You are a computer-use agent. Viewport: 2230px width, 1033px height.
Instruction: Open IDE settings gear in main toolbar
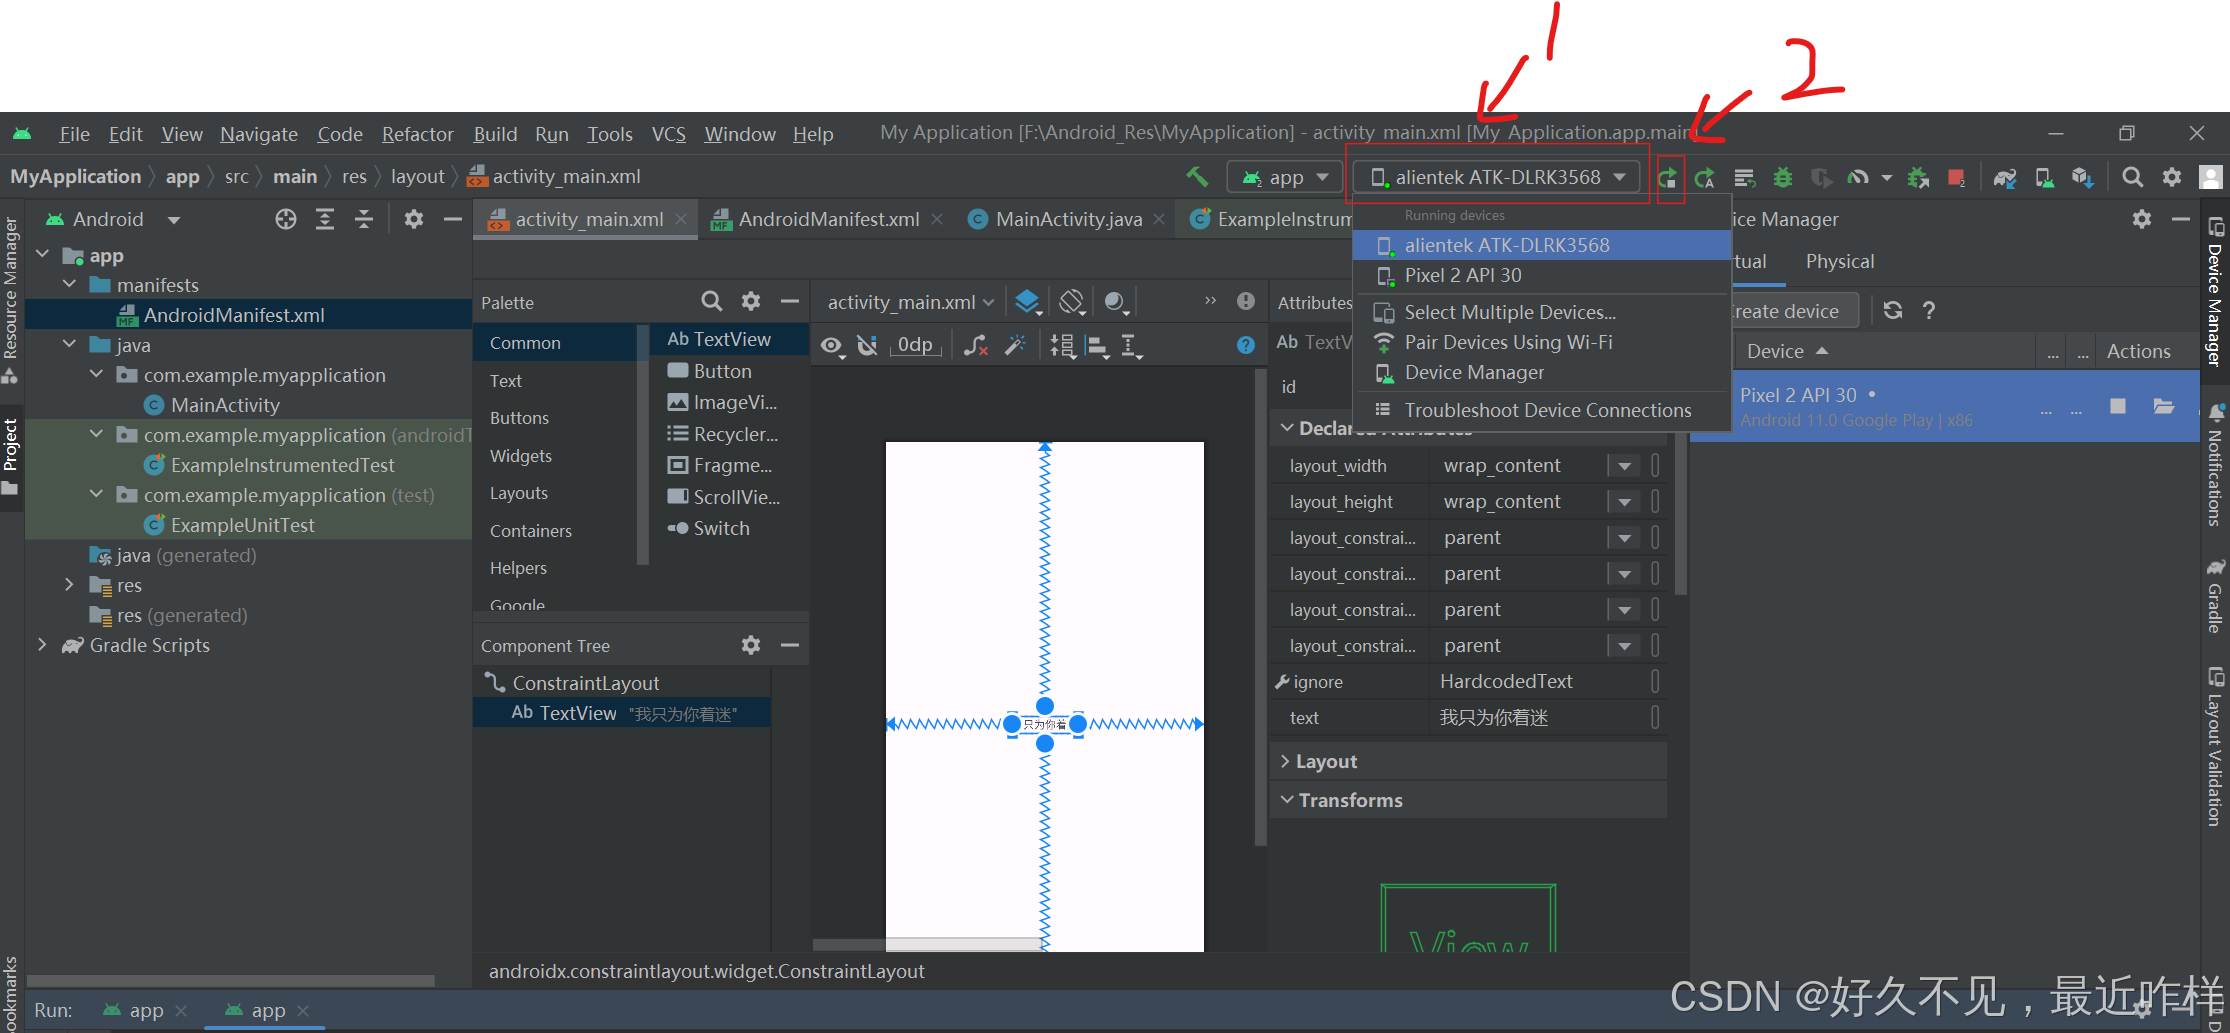pos(2172,177)
